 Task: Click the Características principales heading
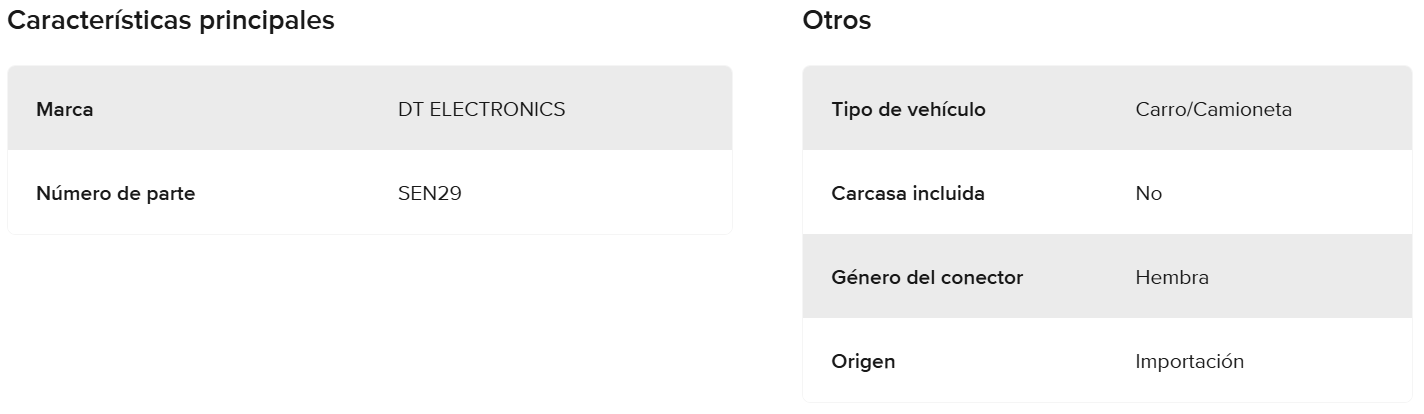(x=171, y=21)
